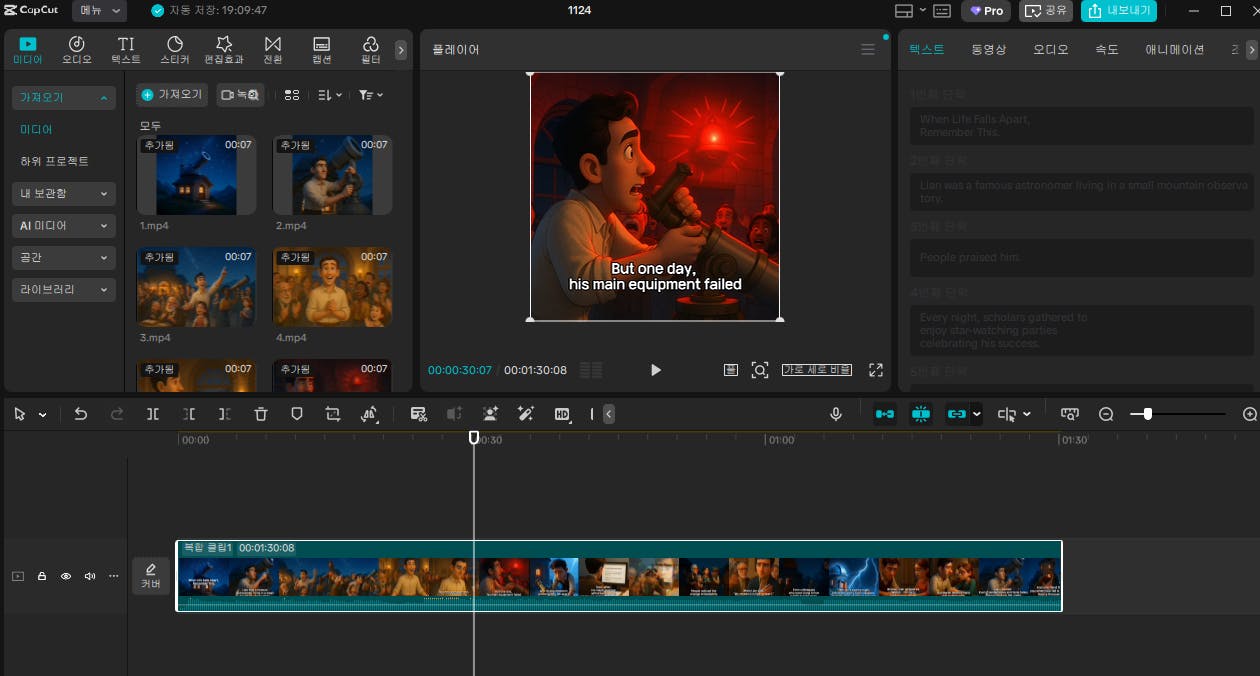The width and height of the screenshot is (1260, 676).
Task: Open the Crop tool for the clip
Action: (x=333, y=413)
